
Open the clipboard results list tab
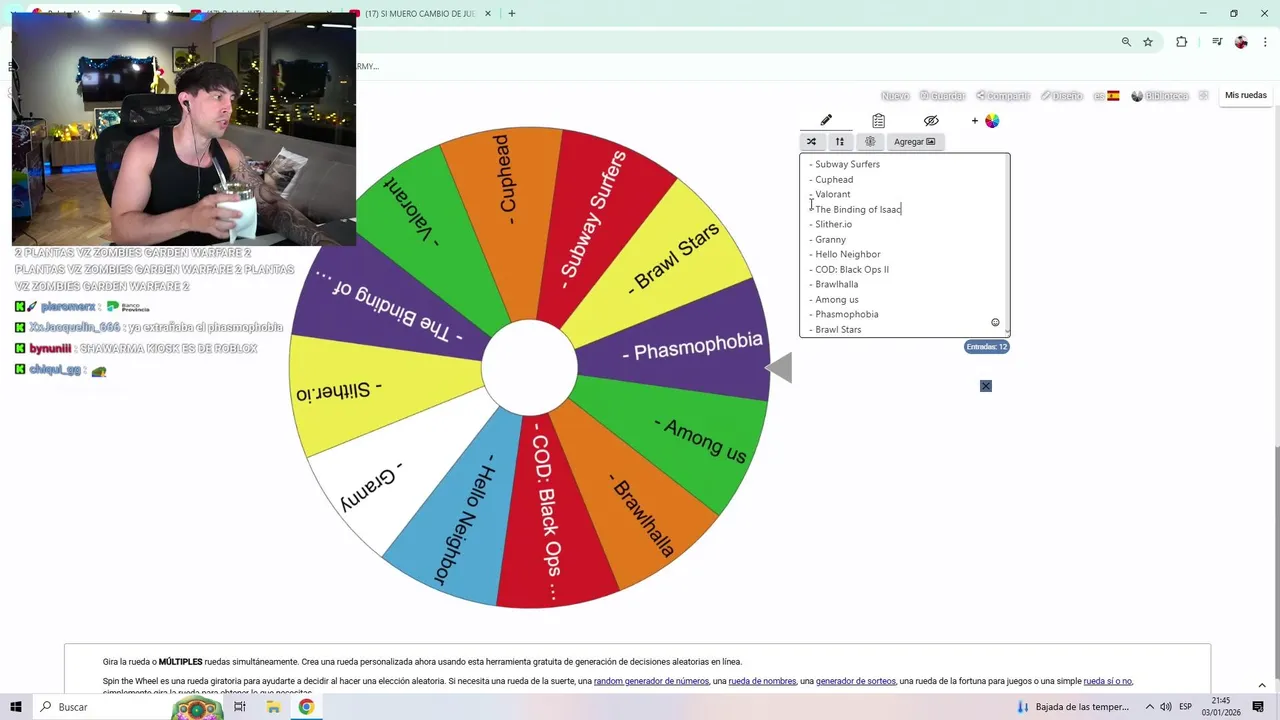(x=878, y=120)
